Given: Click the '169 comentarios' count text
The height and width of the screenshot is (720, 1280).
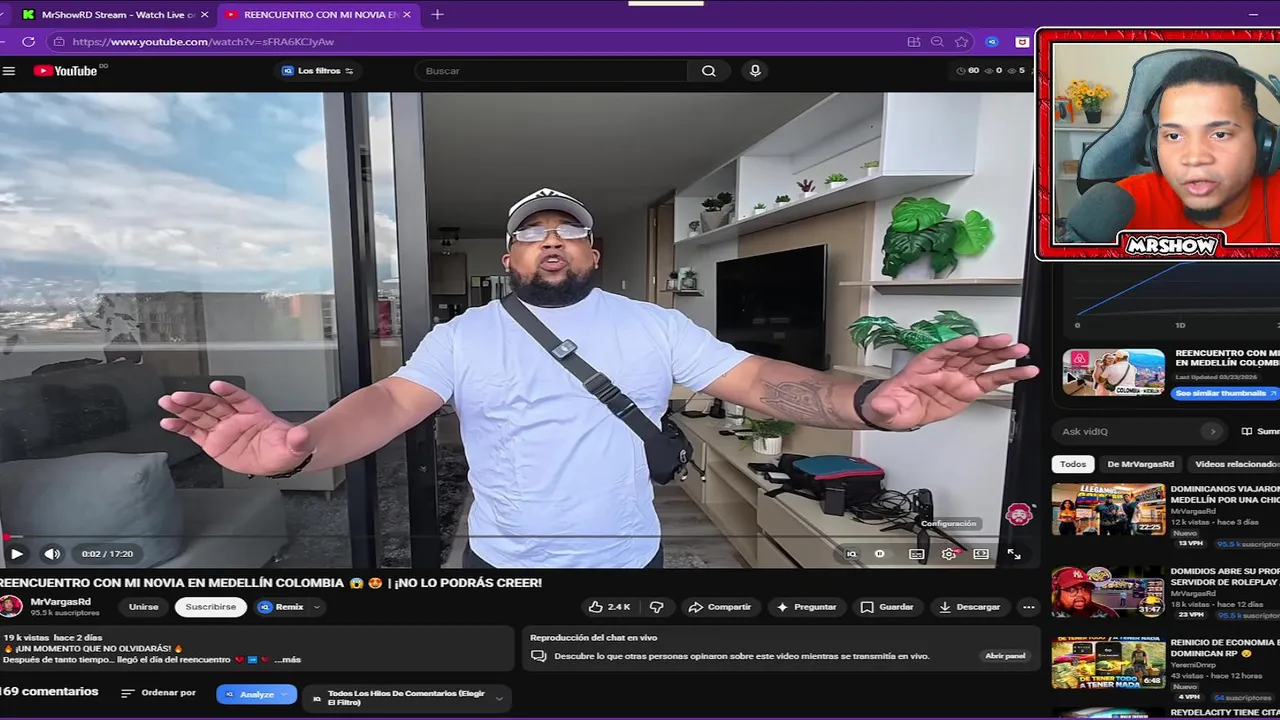Looking at the screenshot, I should pos(49,692).
